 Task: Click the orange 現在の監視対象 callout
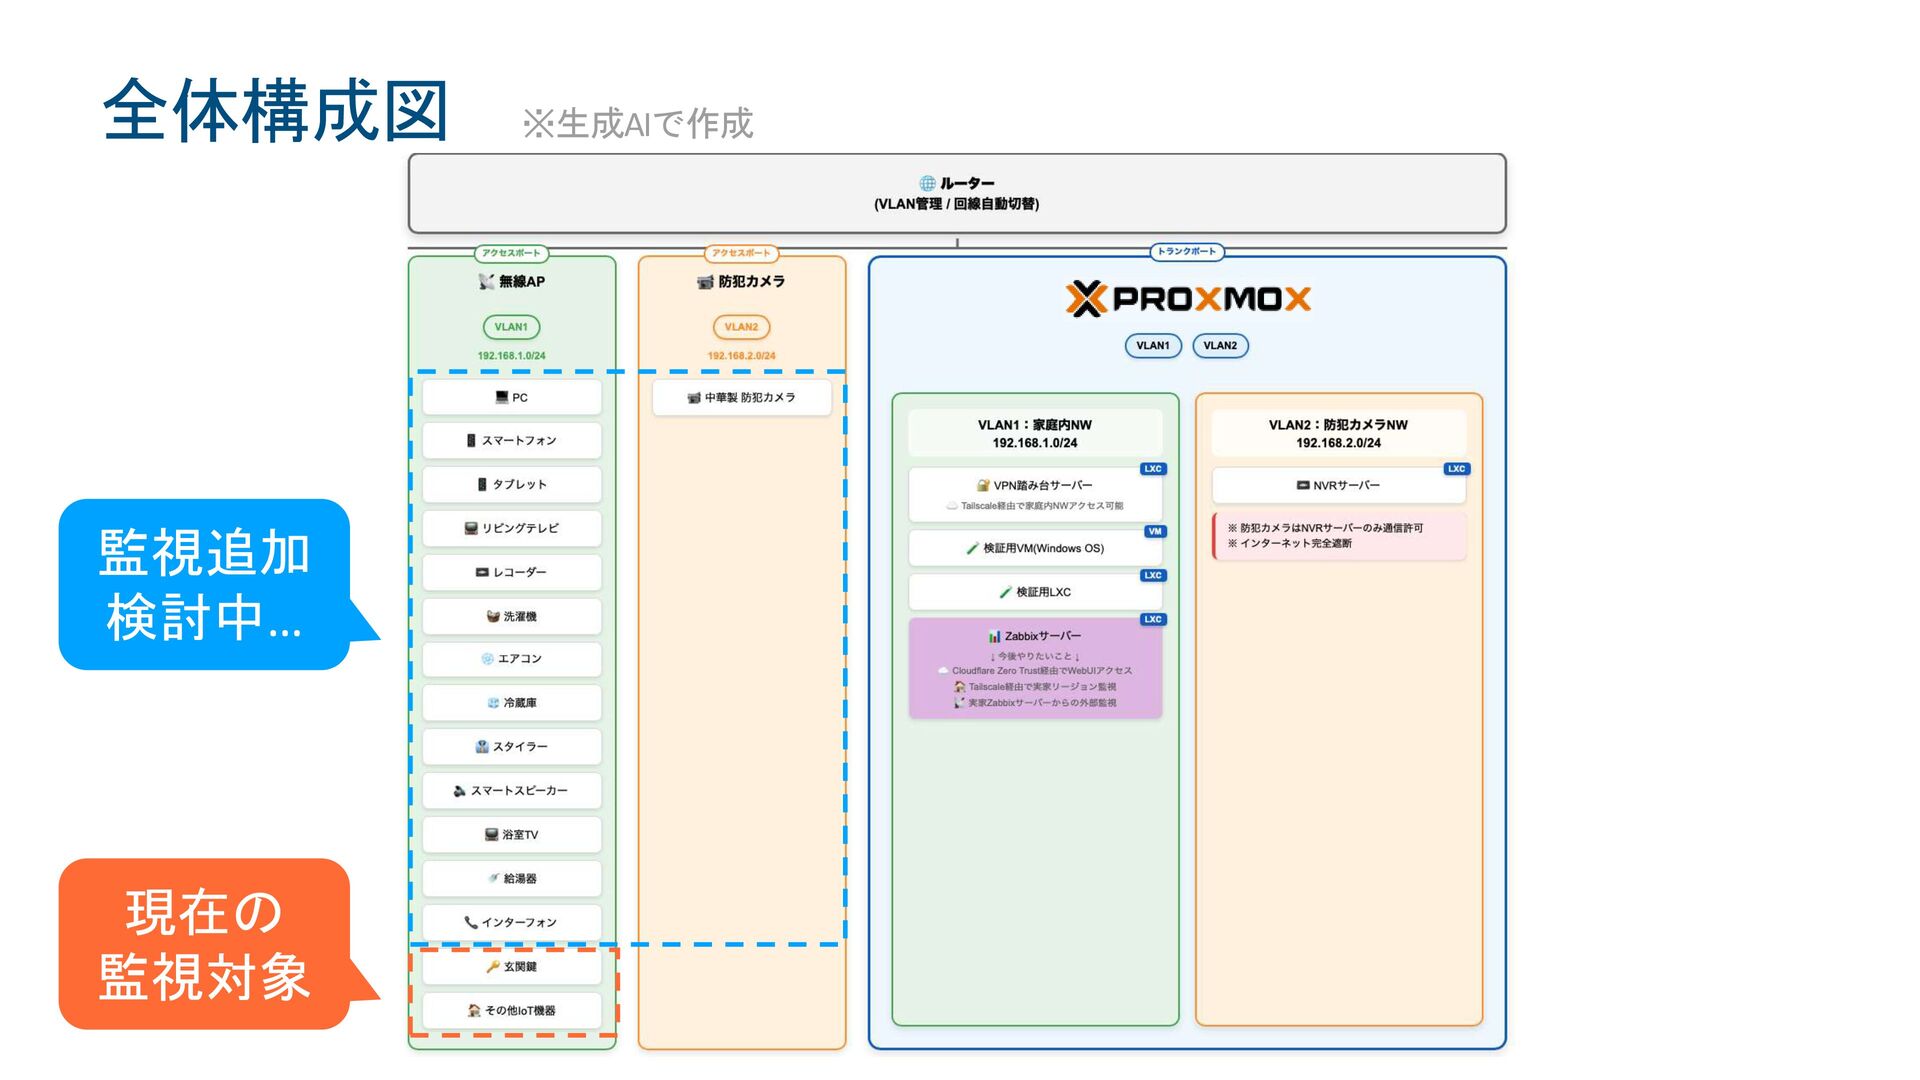pos(204,944)
